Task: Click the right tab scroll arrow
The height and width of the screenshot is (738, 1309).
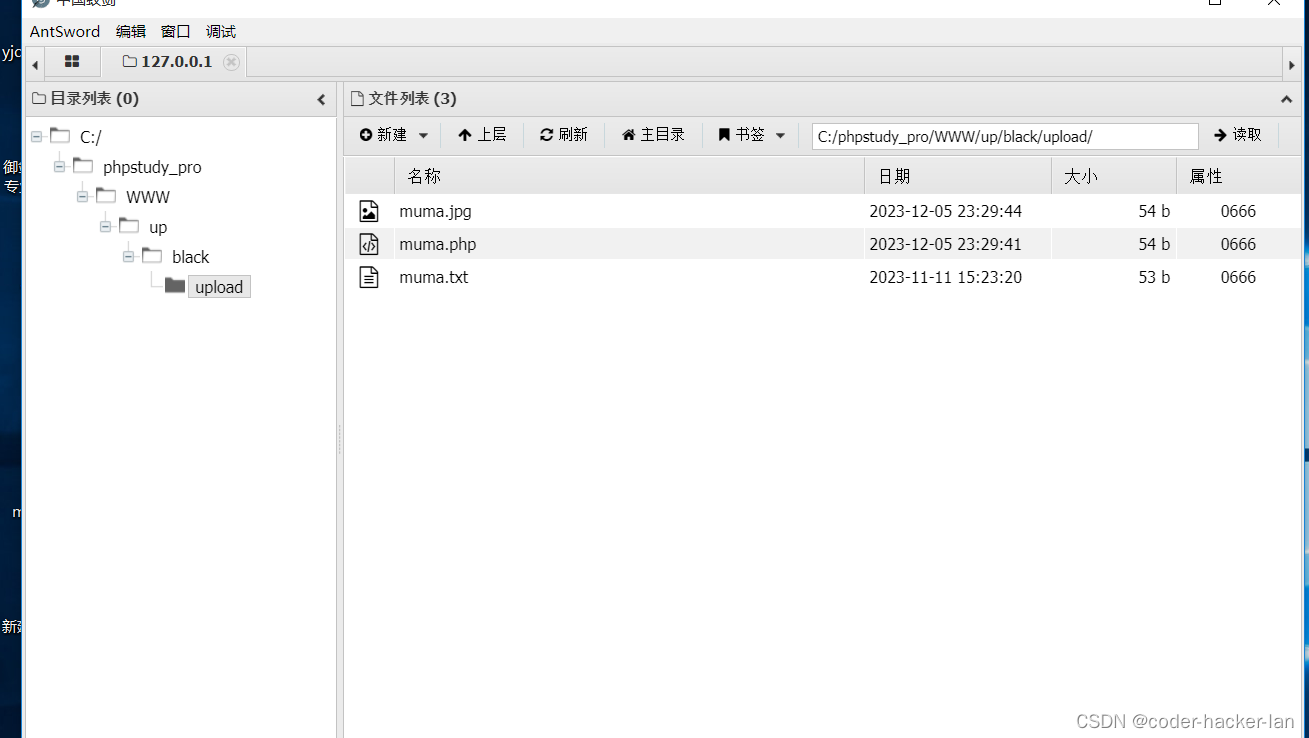Action: pyautogui.click(x=1292, y=65)
